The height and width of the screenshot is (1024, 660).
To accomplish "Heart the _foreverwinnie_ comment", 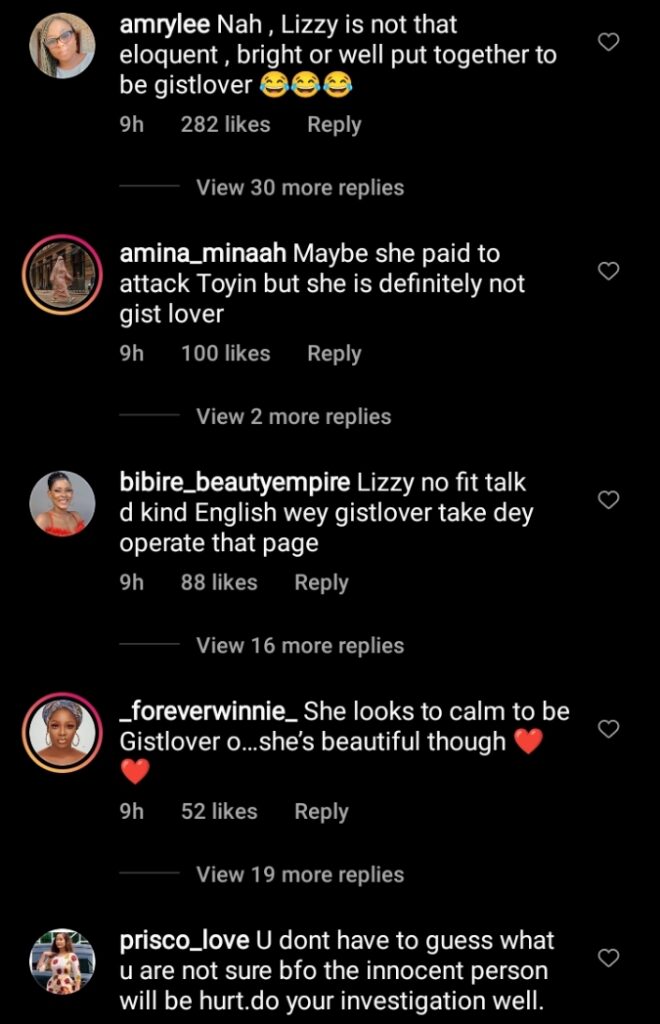I will (608, 729).
